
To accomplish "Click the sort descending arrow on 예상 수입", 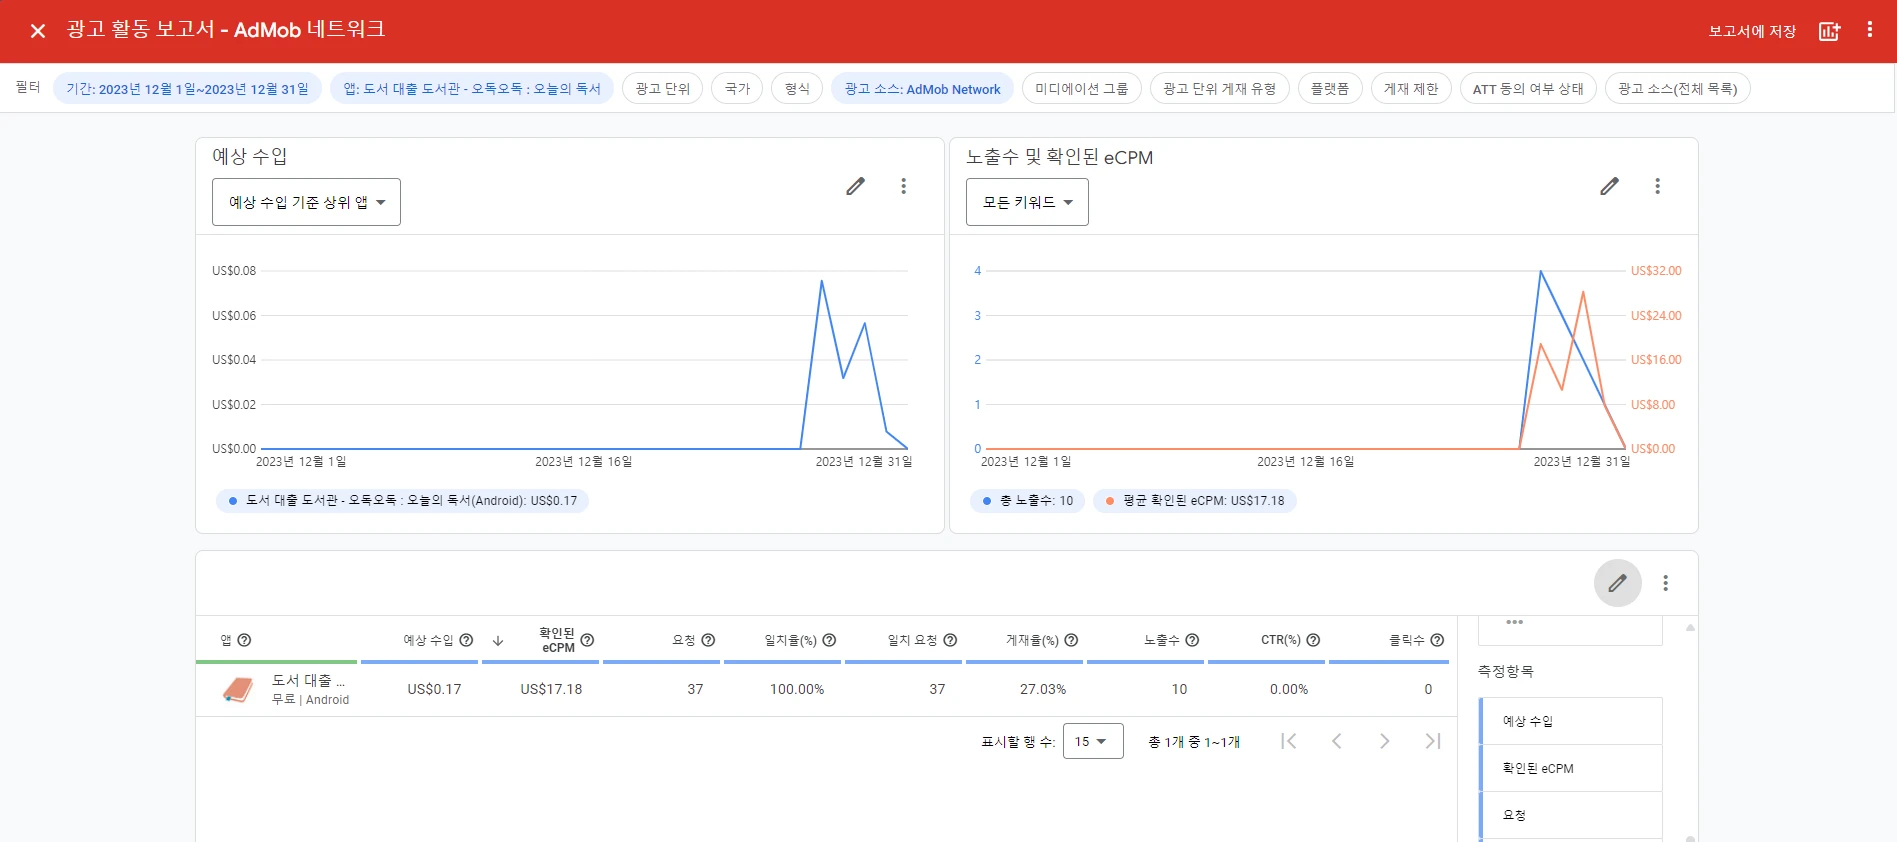I will click(x=498, y=640).
